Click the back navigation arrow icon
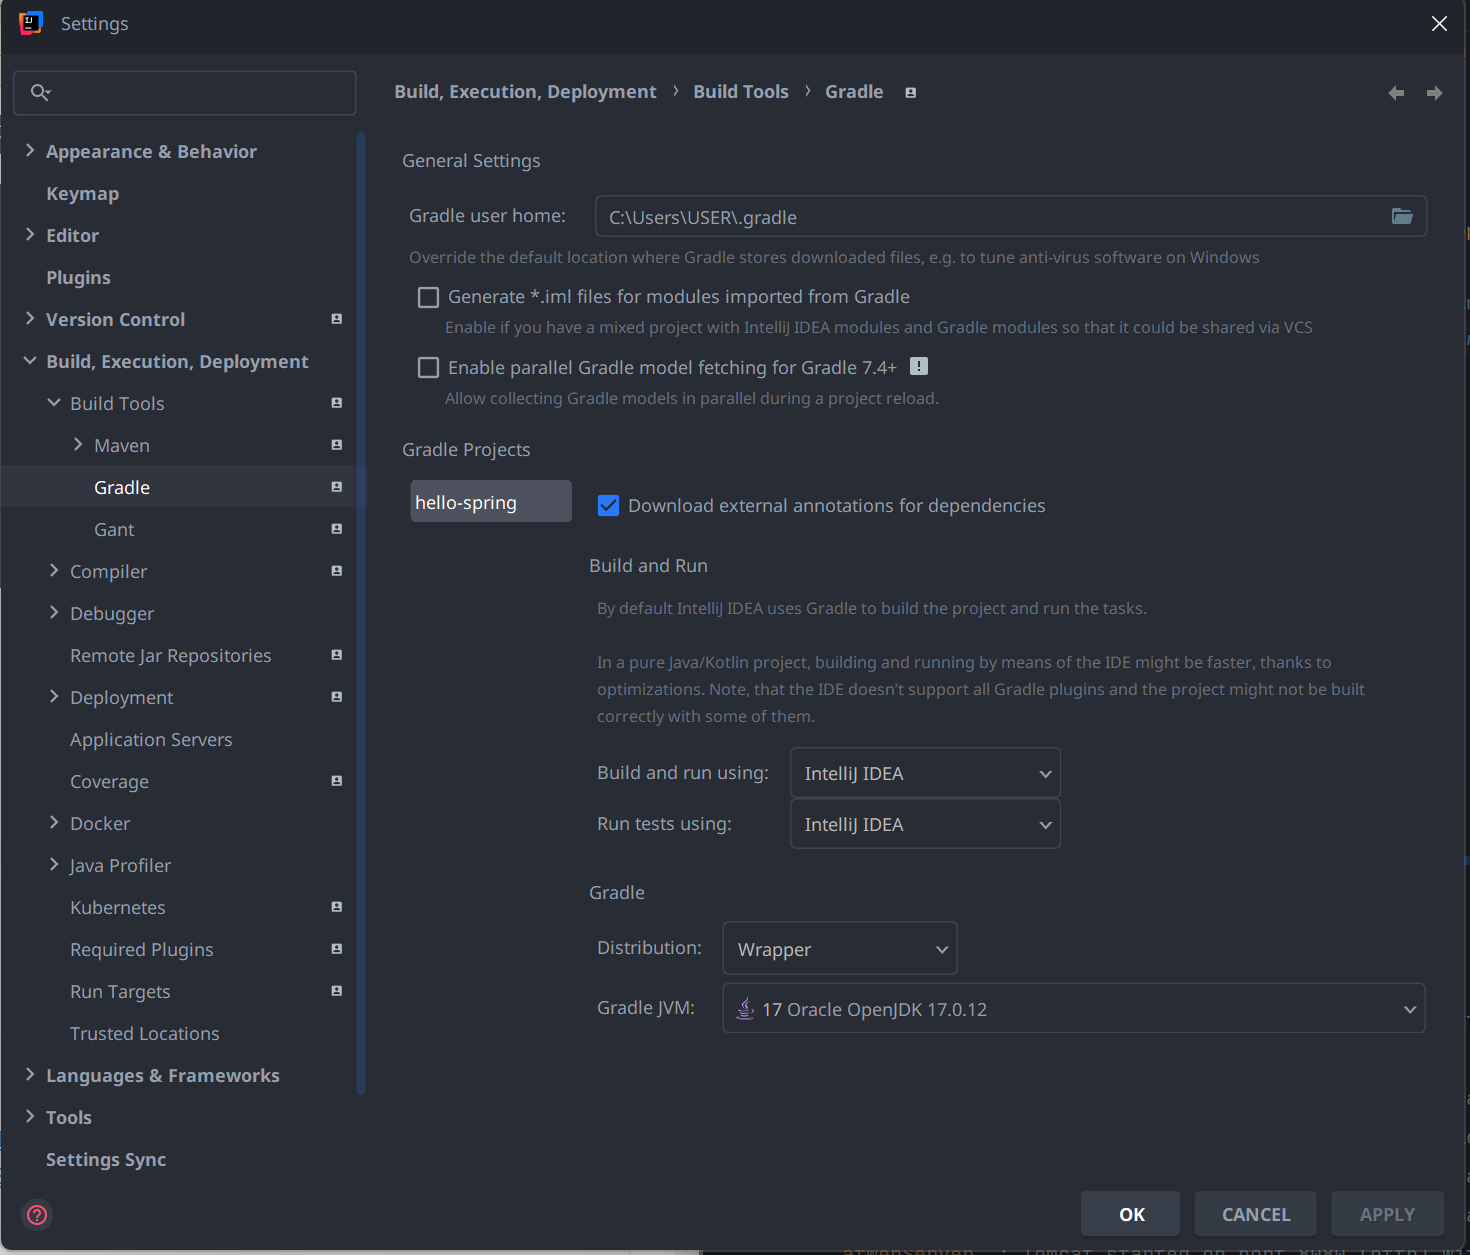Image resolution: width=1470 pixels, height=1255 pixels. (1396, 93)
